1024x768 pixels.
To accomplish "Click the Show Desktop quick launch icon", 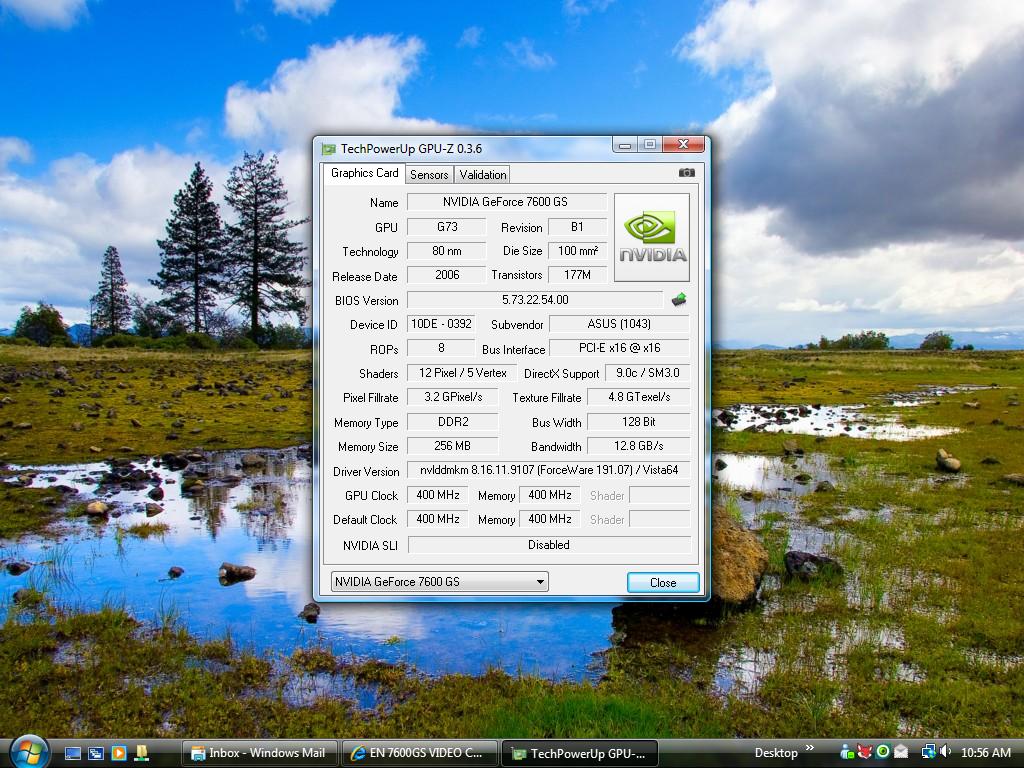I will tap(72, 753).
